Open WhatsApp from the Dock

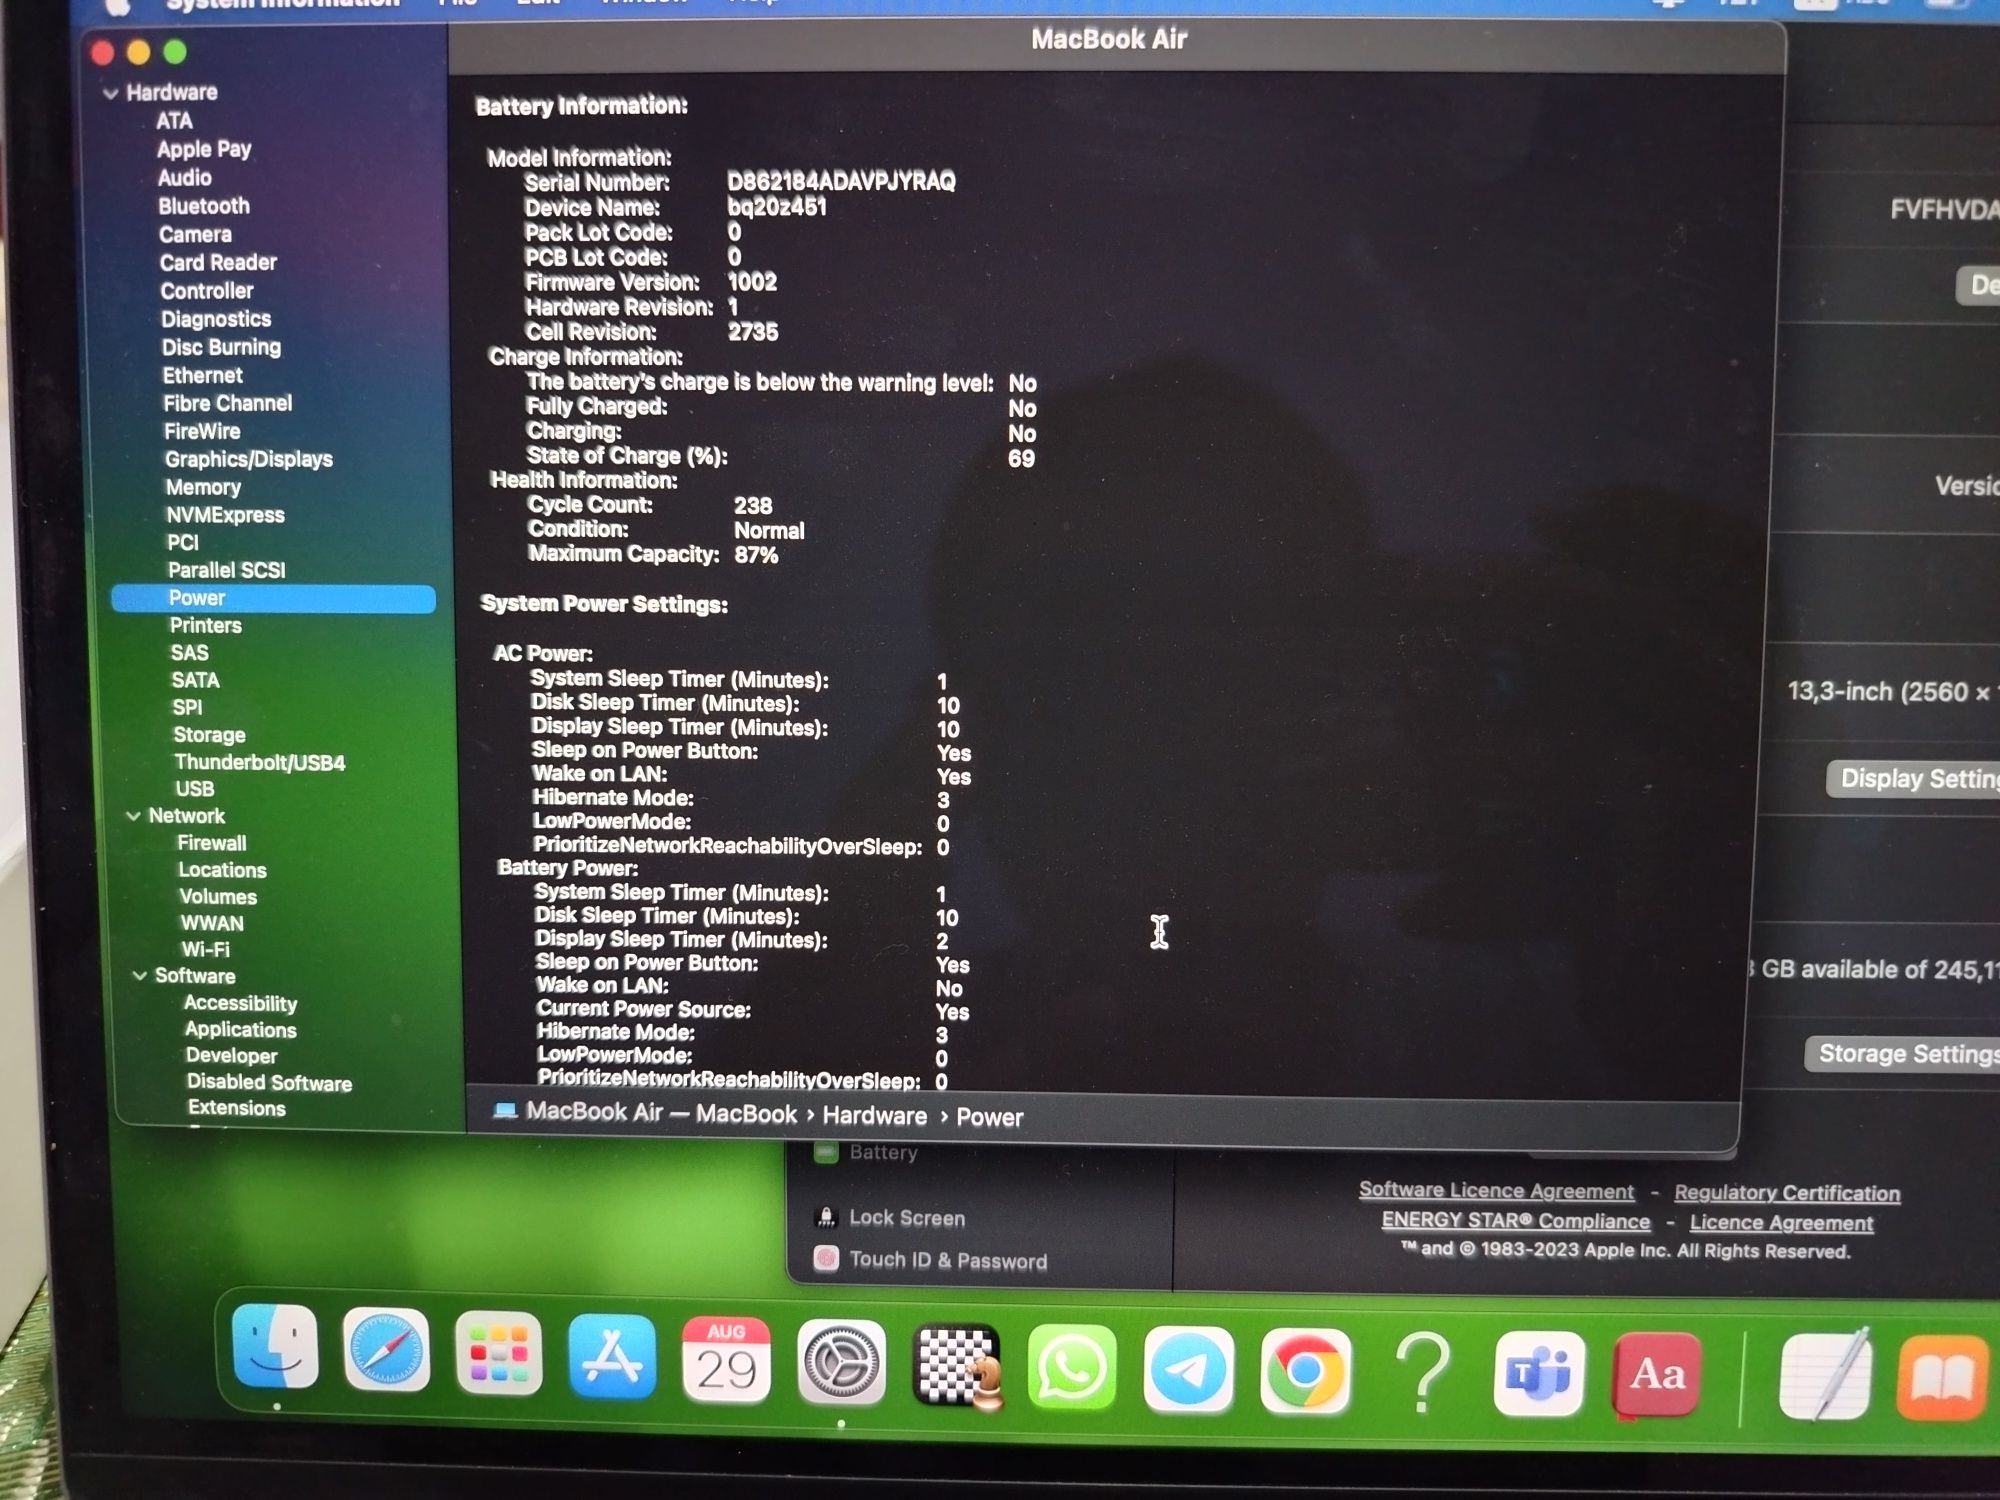(x=1072, y=1368)
